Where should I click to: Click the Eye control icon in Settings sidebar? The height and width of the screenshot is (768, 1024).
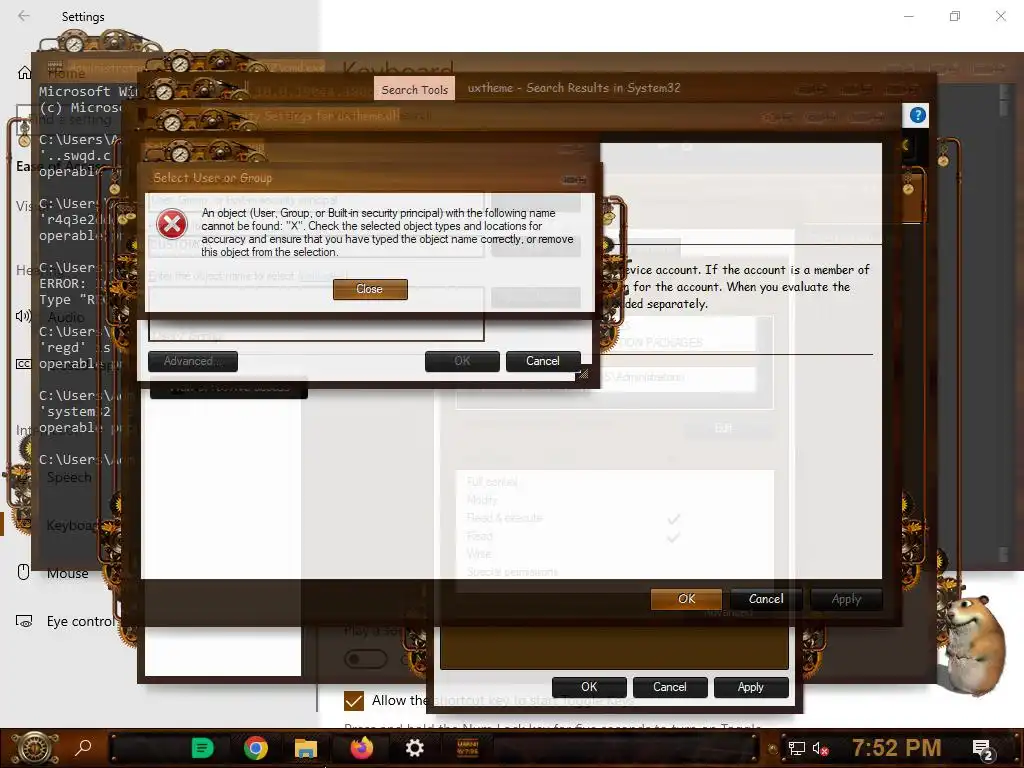point(24,621)
